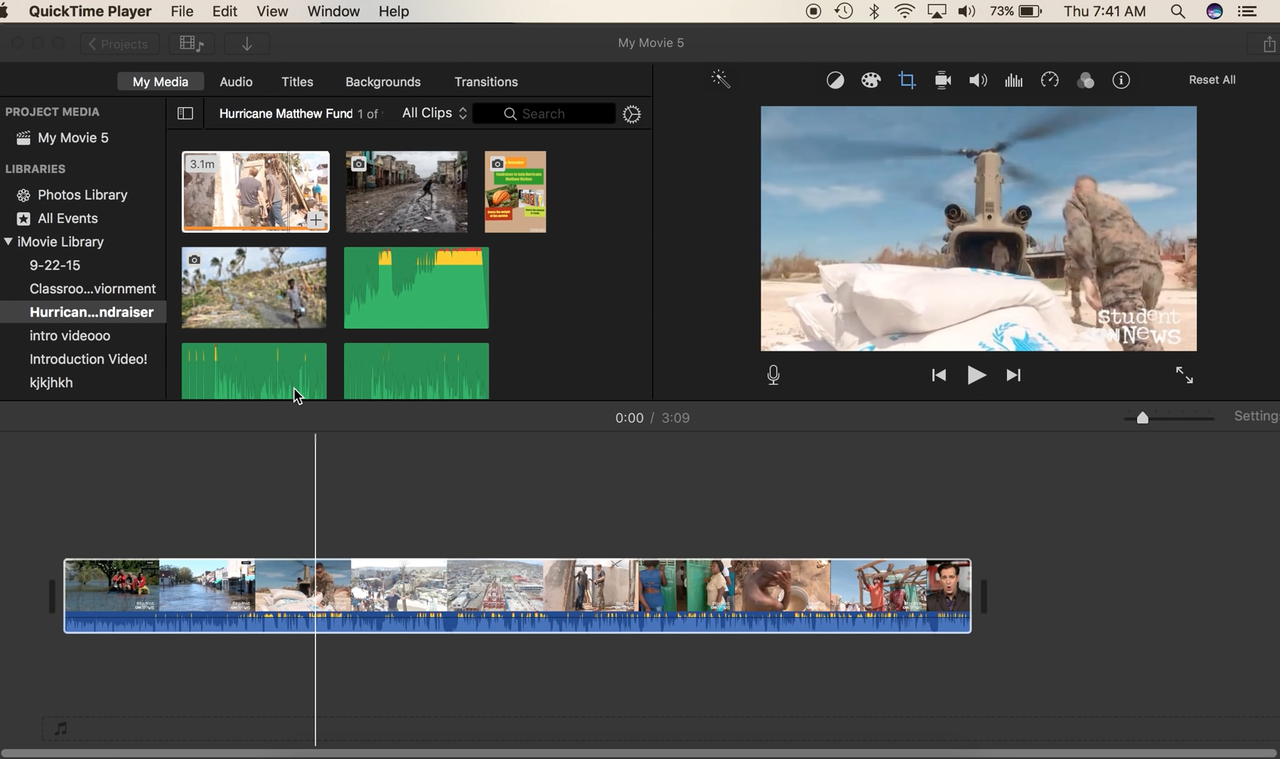Screen dimensions: 1280x759
Task: Open the All Clips filter dropdown
Action: click(x=432, y=113)
